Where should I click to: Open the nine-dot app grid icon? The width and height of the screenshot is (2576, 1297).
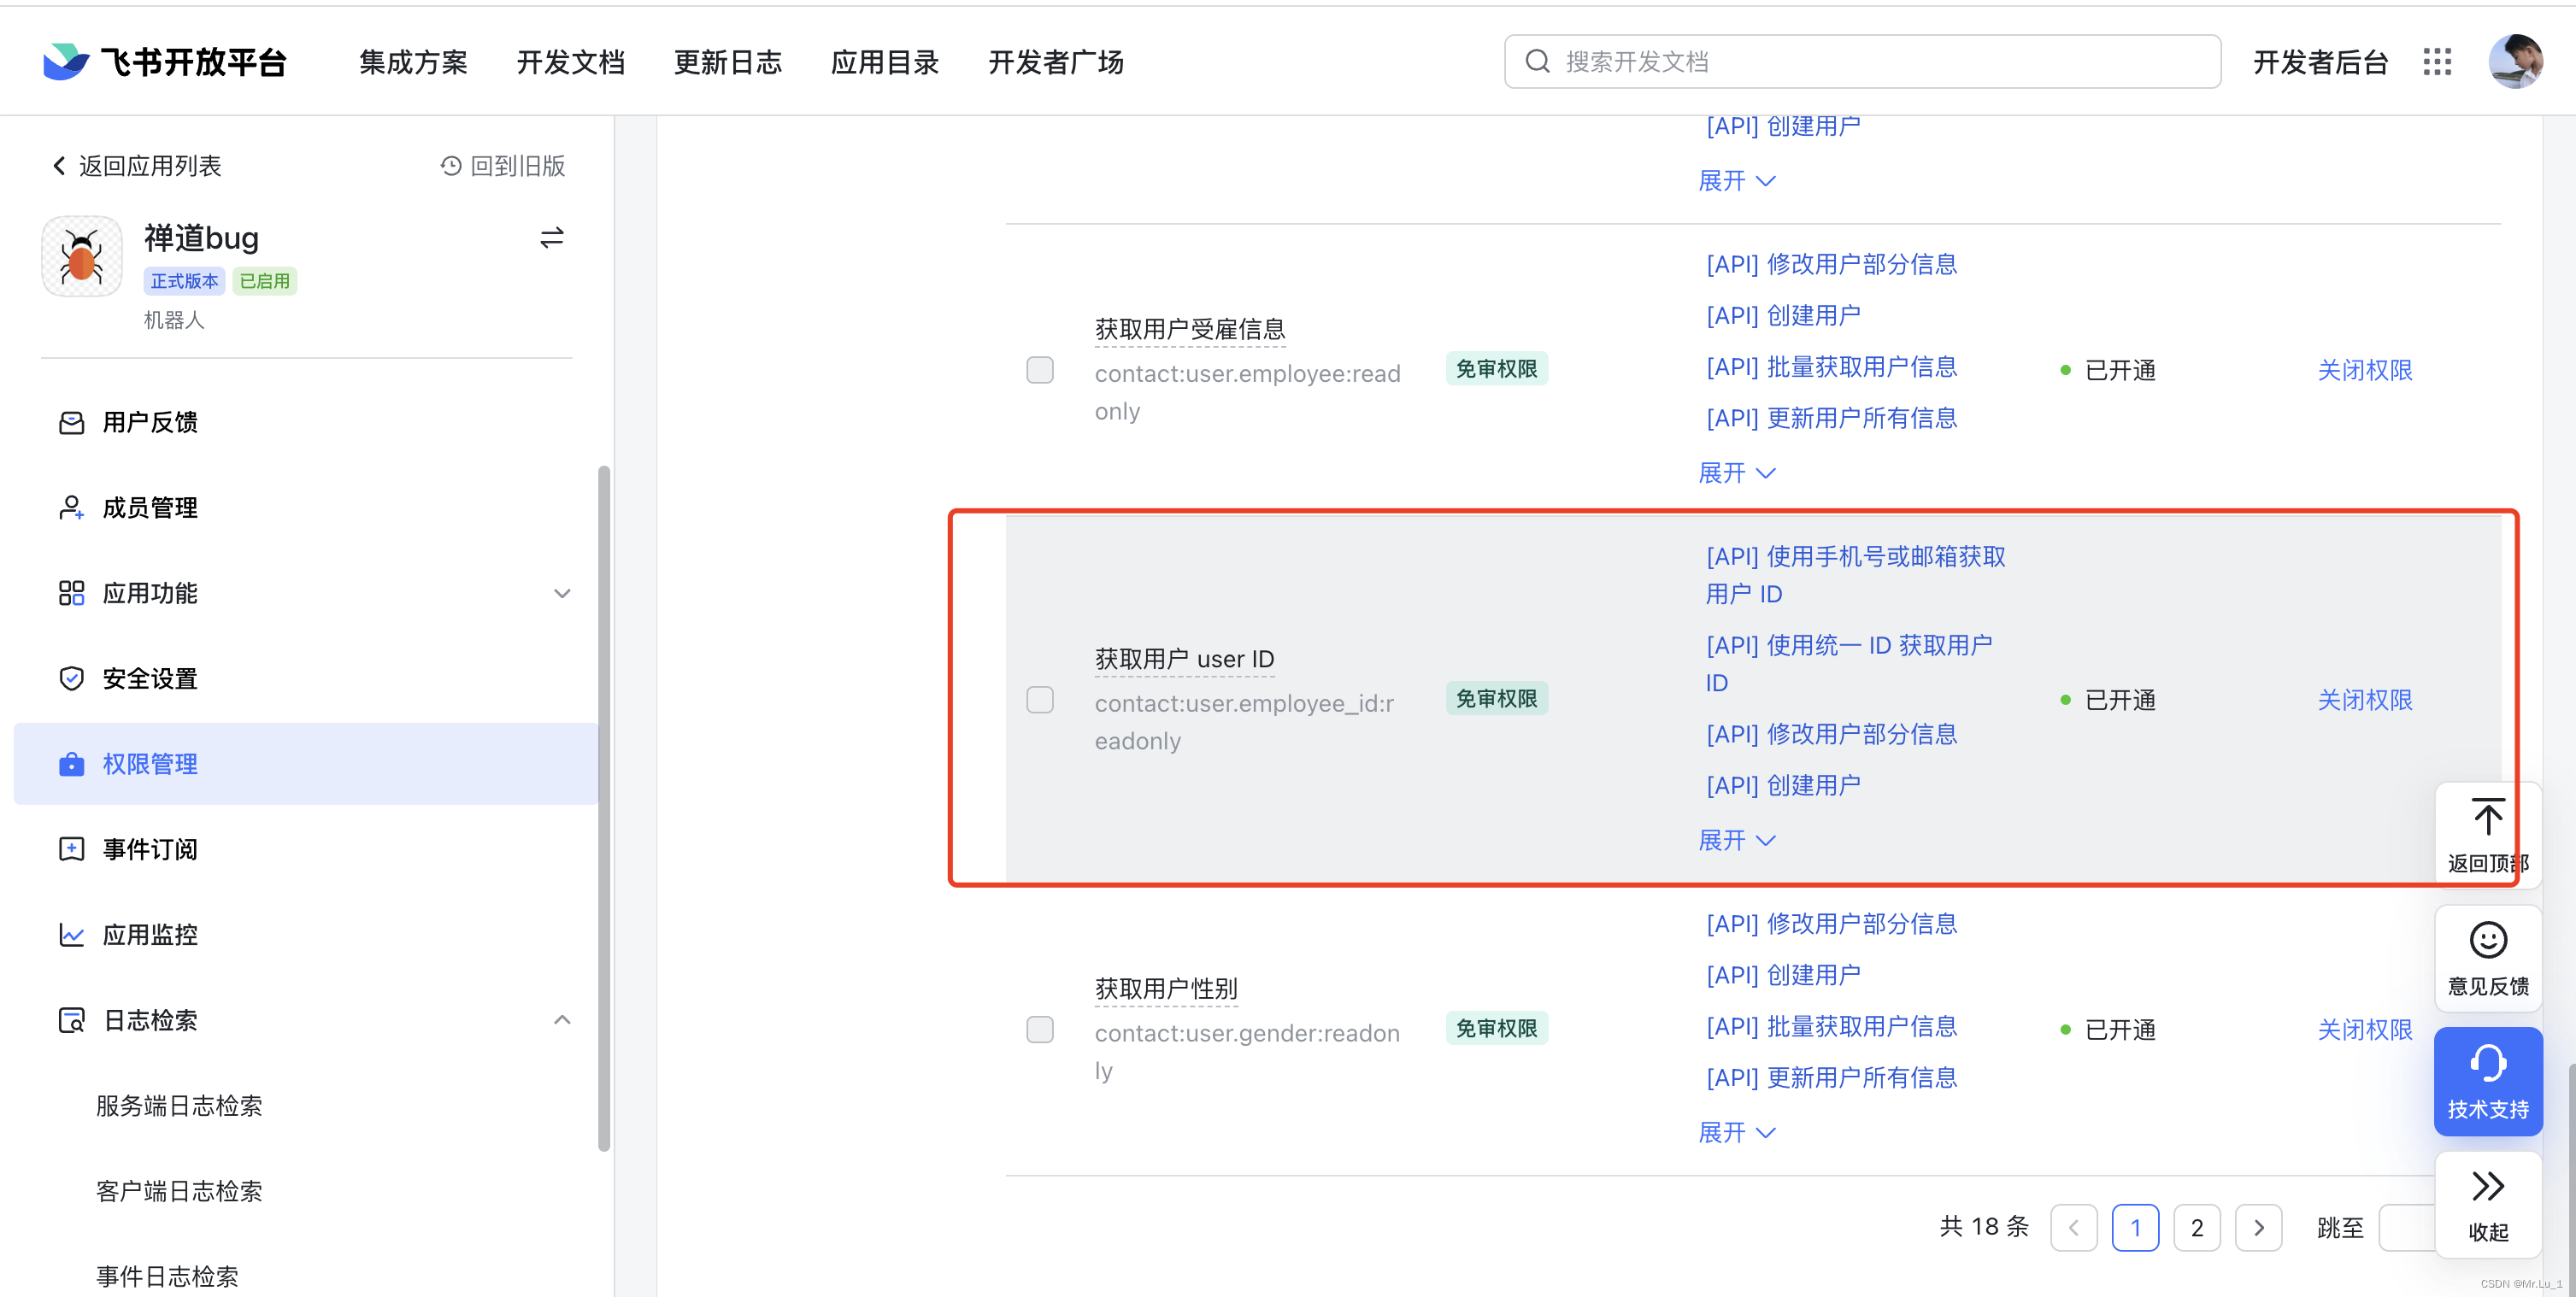[2437, 62]
